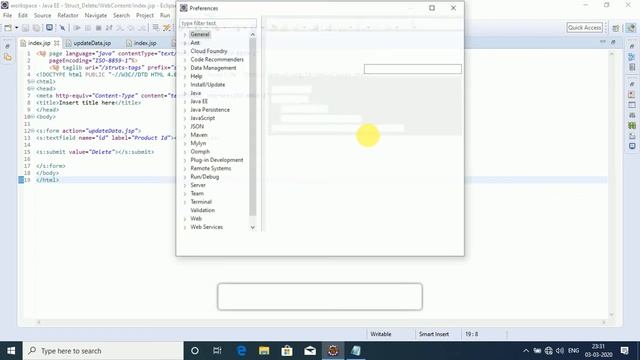Select Install/Update in the preferences tree

point(207,84)
